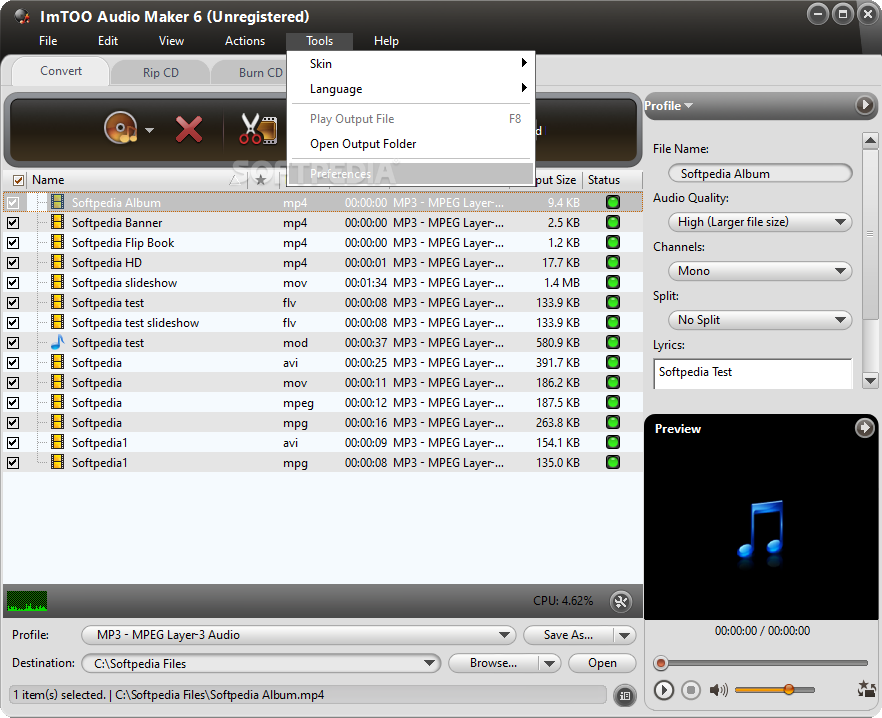The height and width of the screenshot is (718, 882).
Task: Click the File Name input field
Action: click(760, 173)
